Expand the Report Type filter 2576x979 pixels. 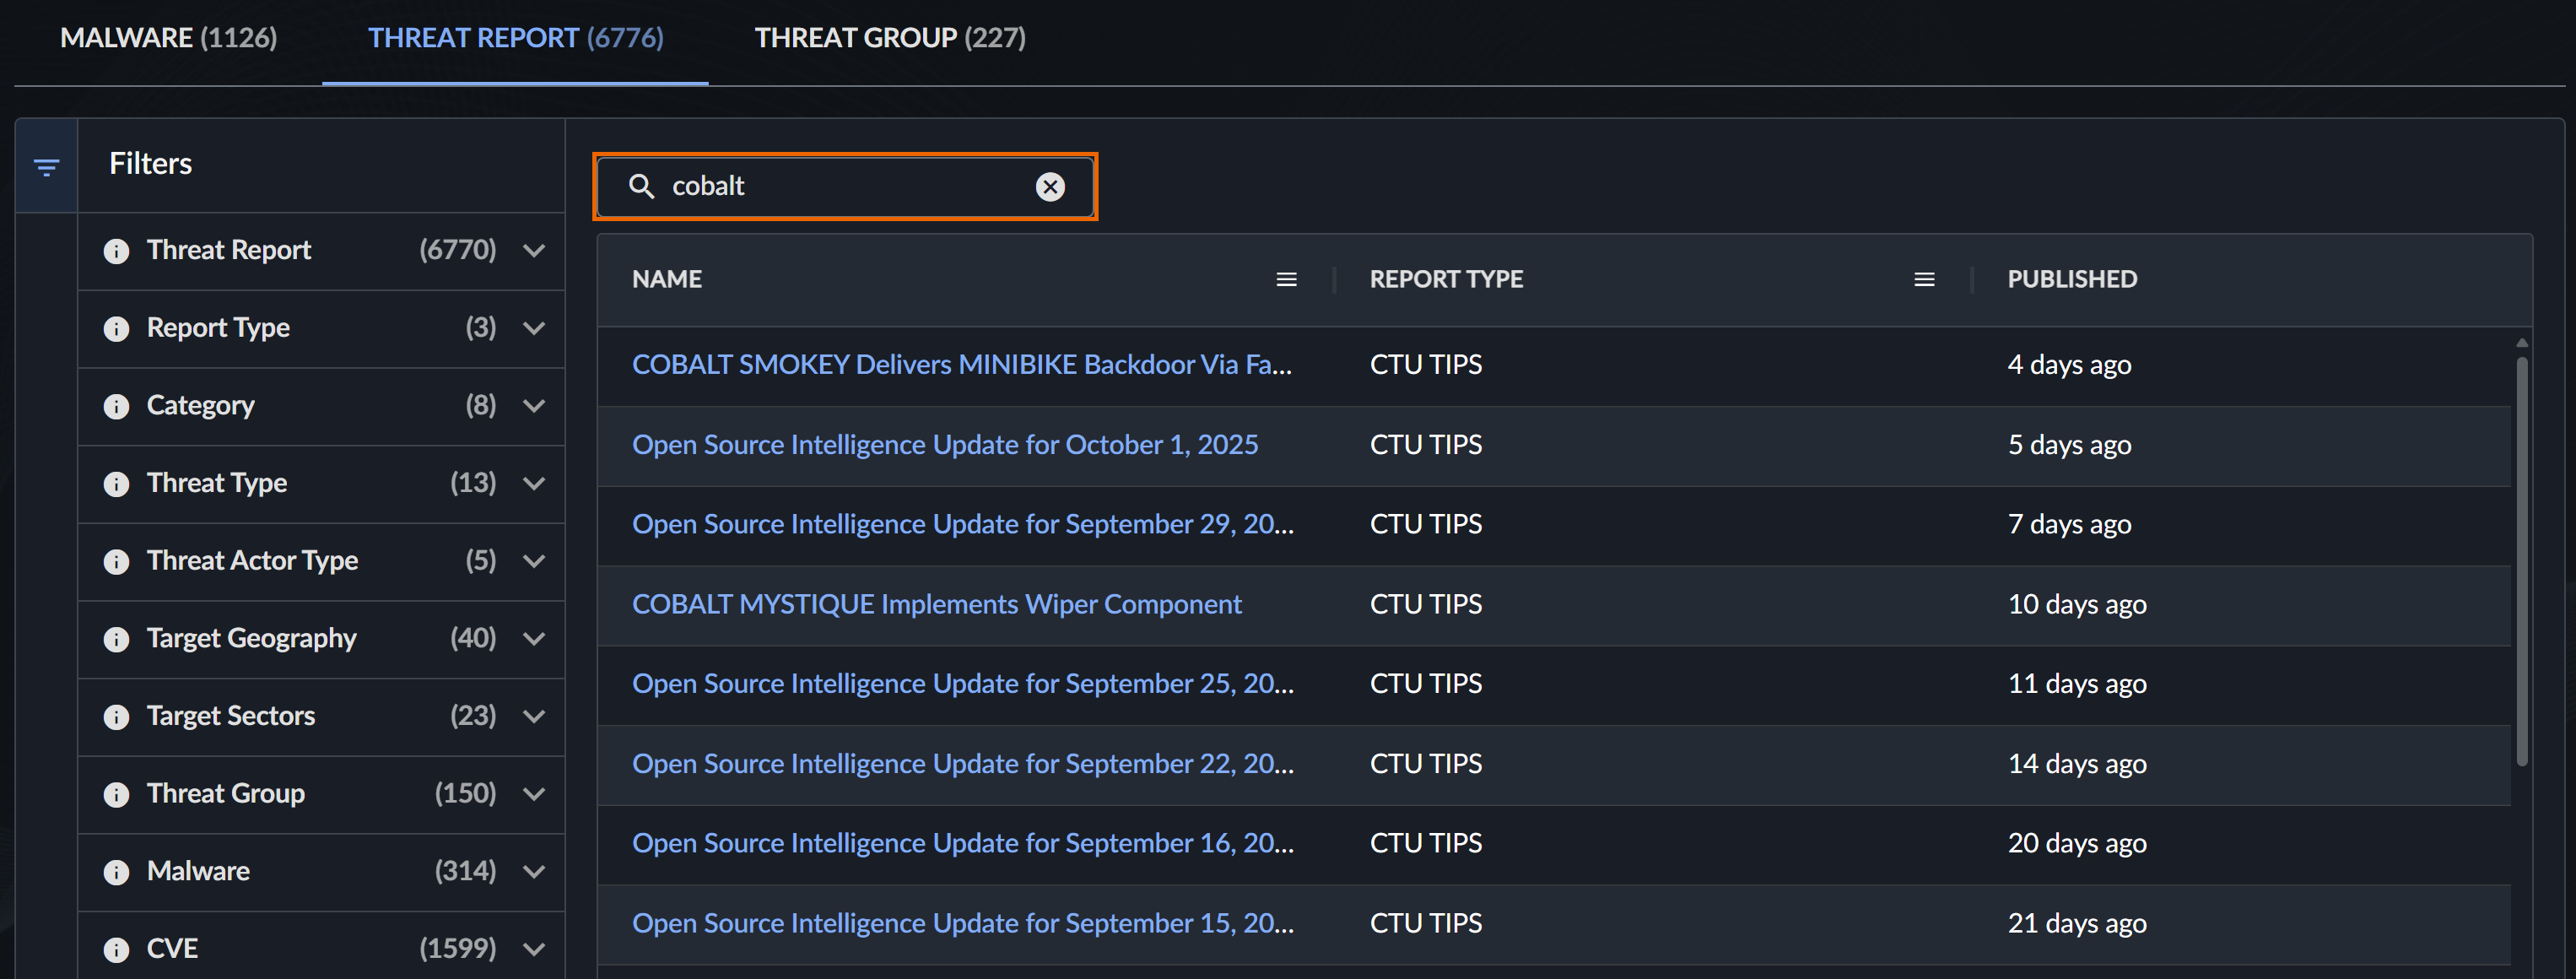click(534, 328)
